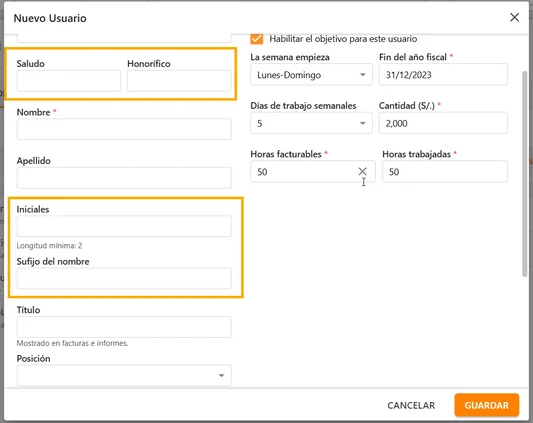Focus the Saludo input field
The image size is (533, 423).
69,81
